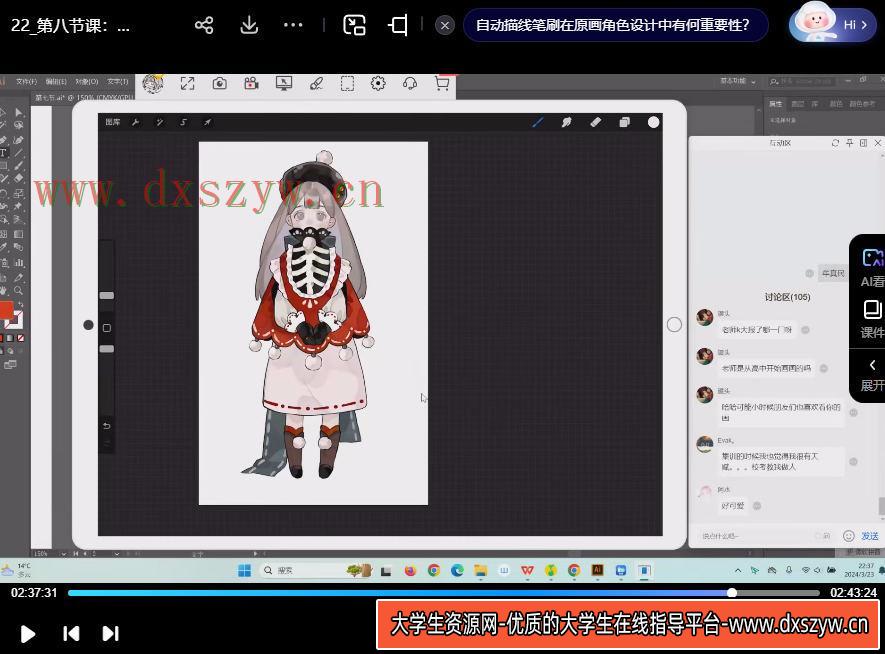Click the chat message input field
The height and width of the screenshot is (654, 885).
(753, 536)
